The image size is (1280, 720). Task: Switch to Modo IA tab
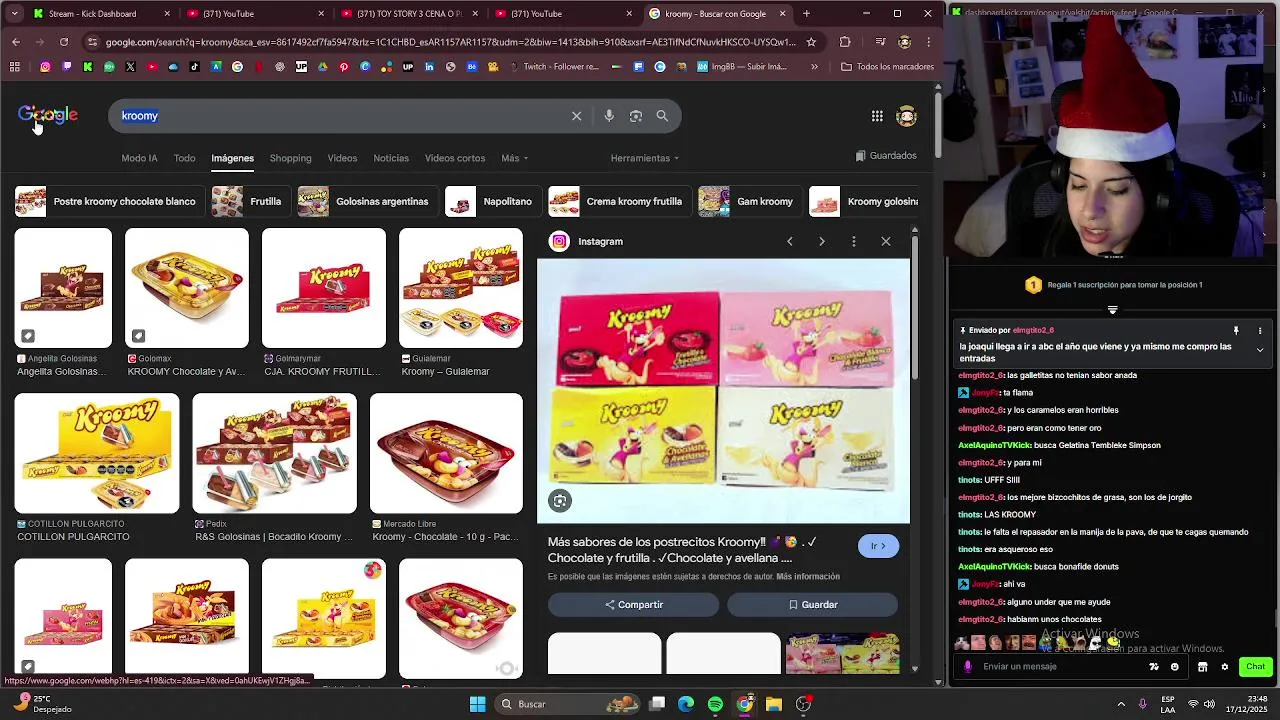(x=139, y=158)
